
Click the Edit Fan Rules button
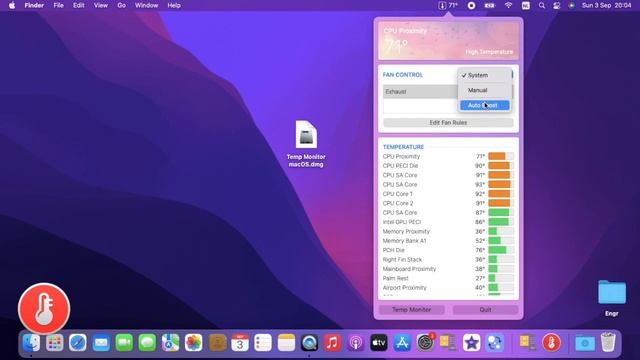pyautogui.click(x=448, y=122)
